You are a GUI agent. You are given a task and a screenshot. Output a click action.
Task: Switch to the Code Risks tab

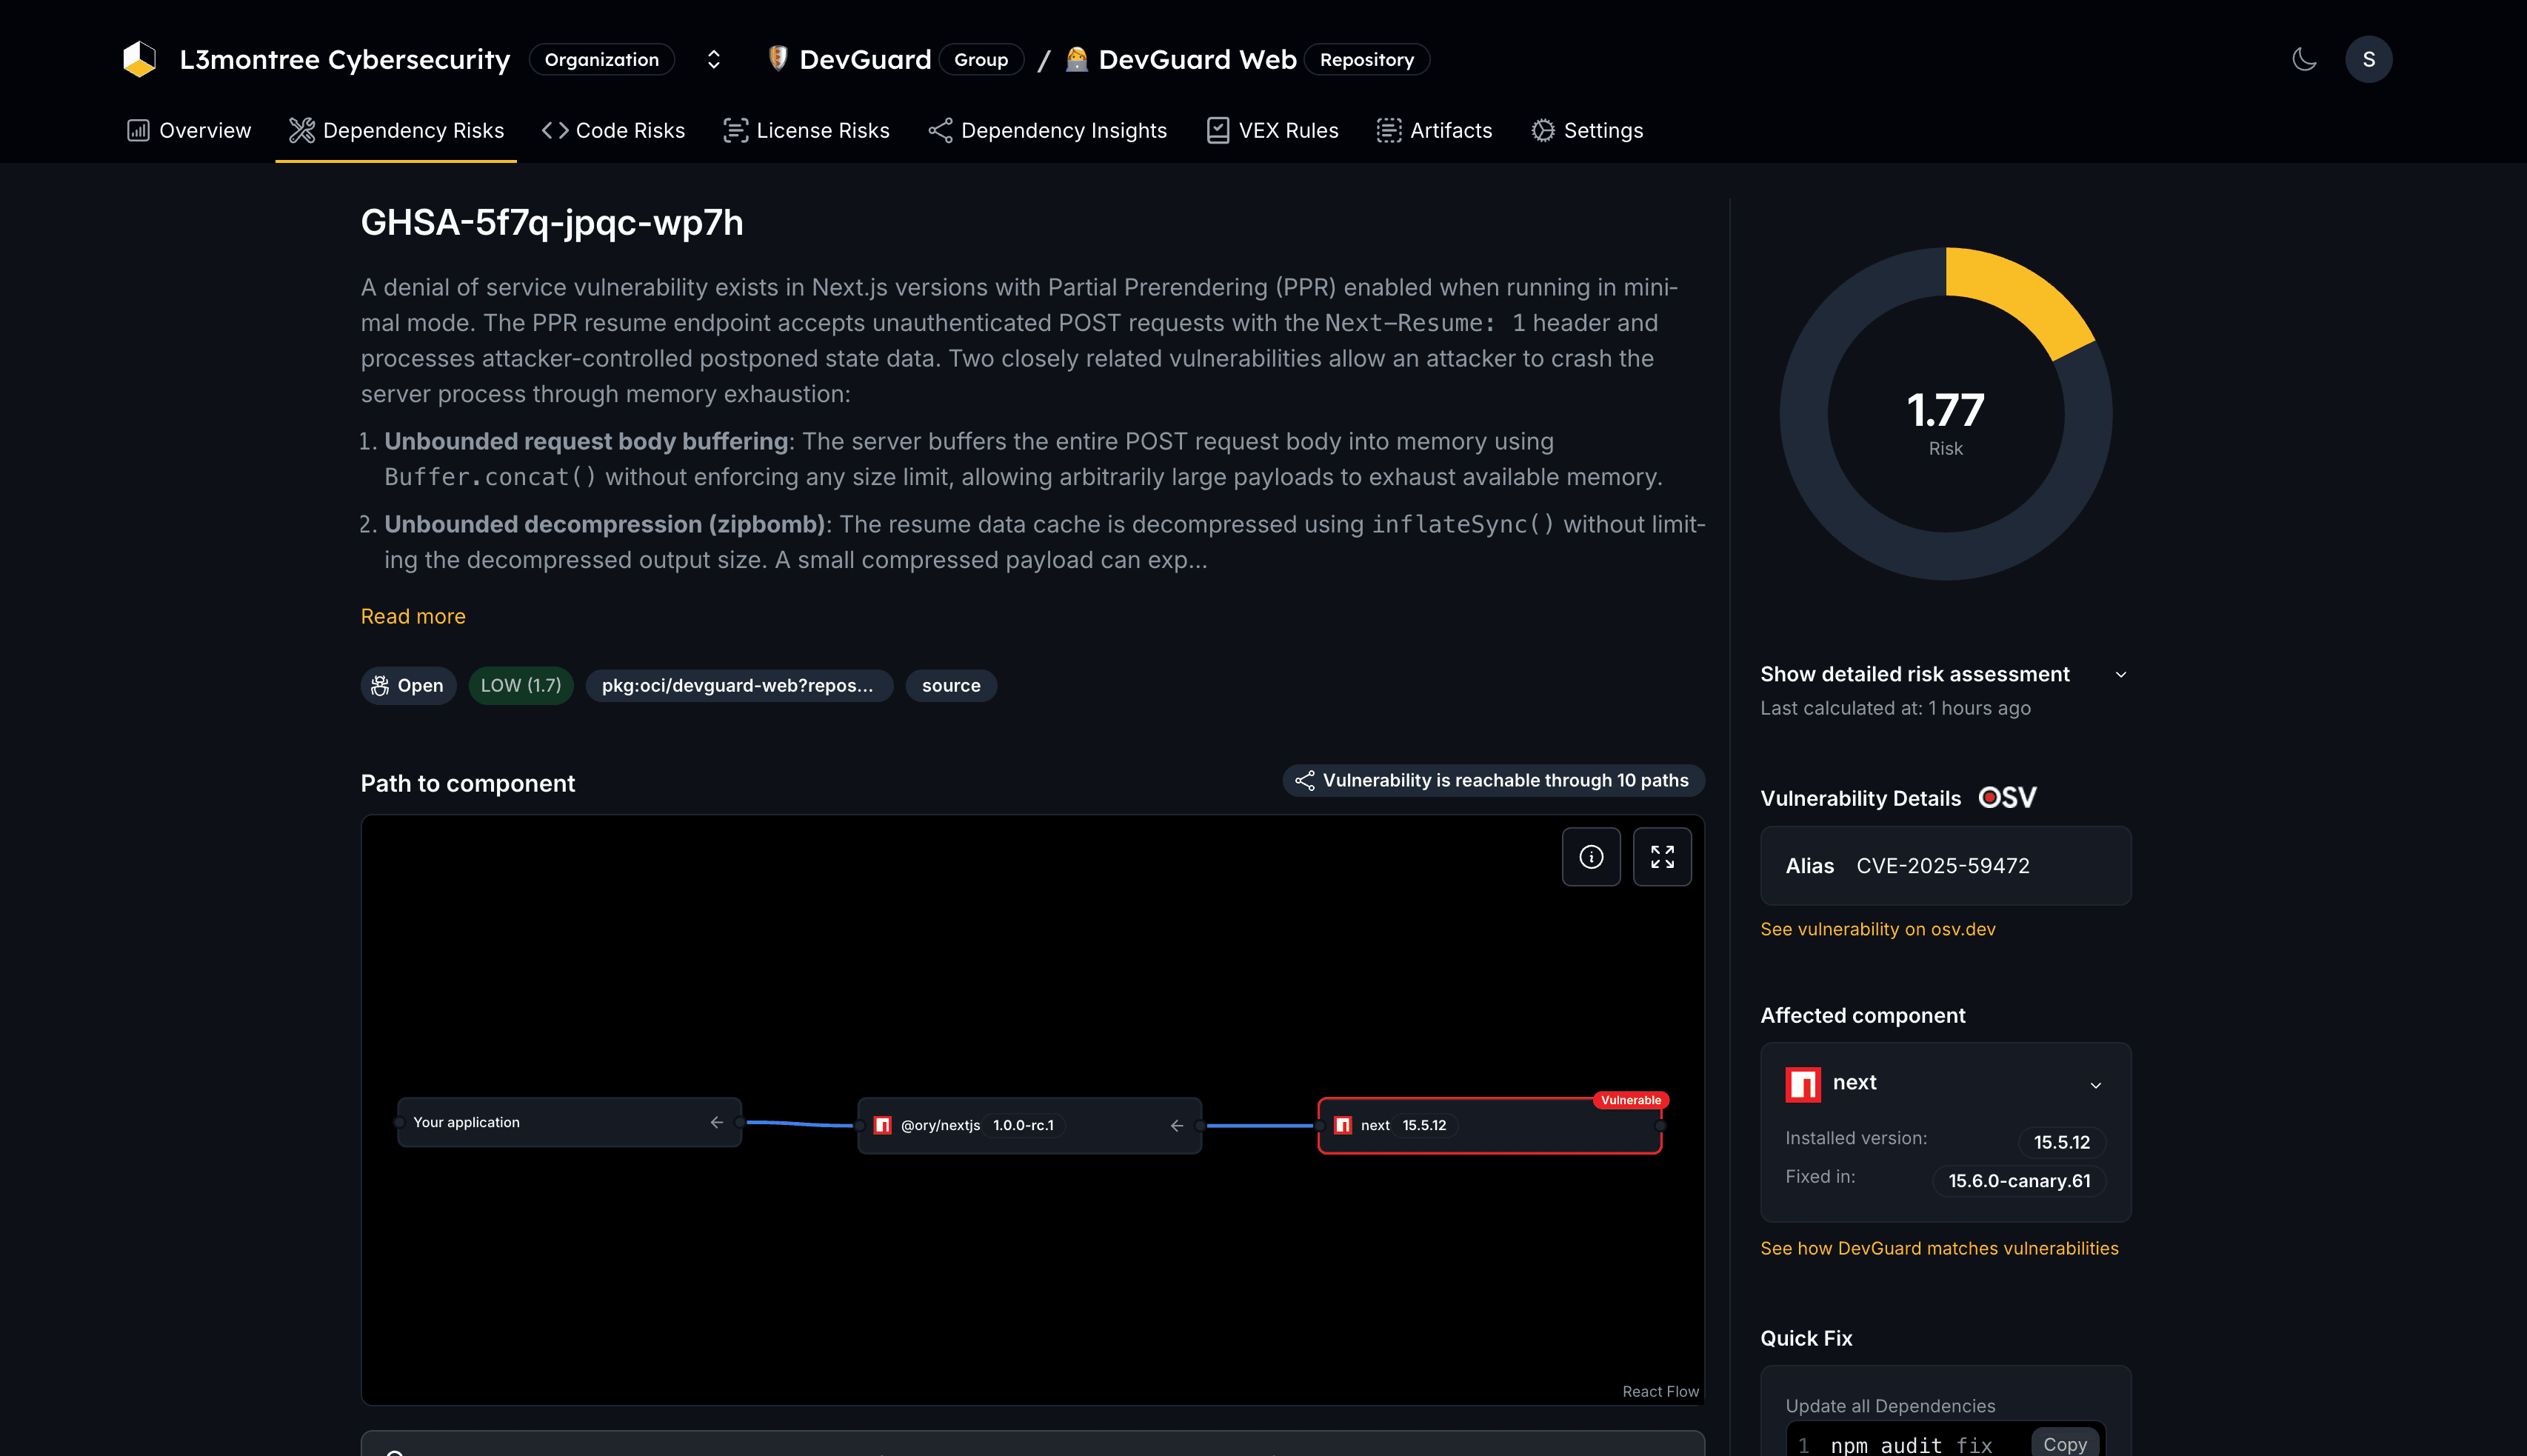[x=613, y=131]
